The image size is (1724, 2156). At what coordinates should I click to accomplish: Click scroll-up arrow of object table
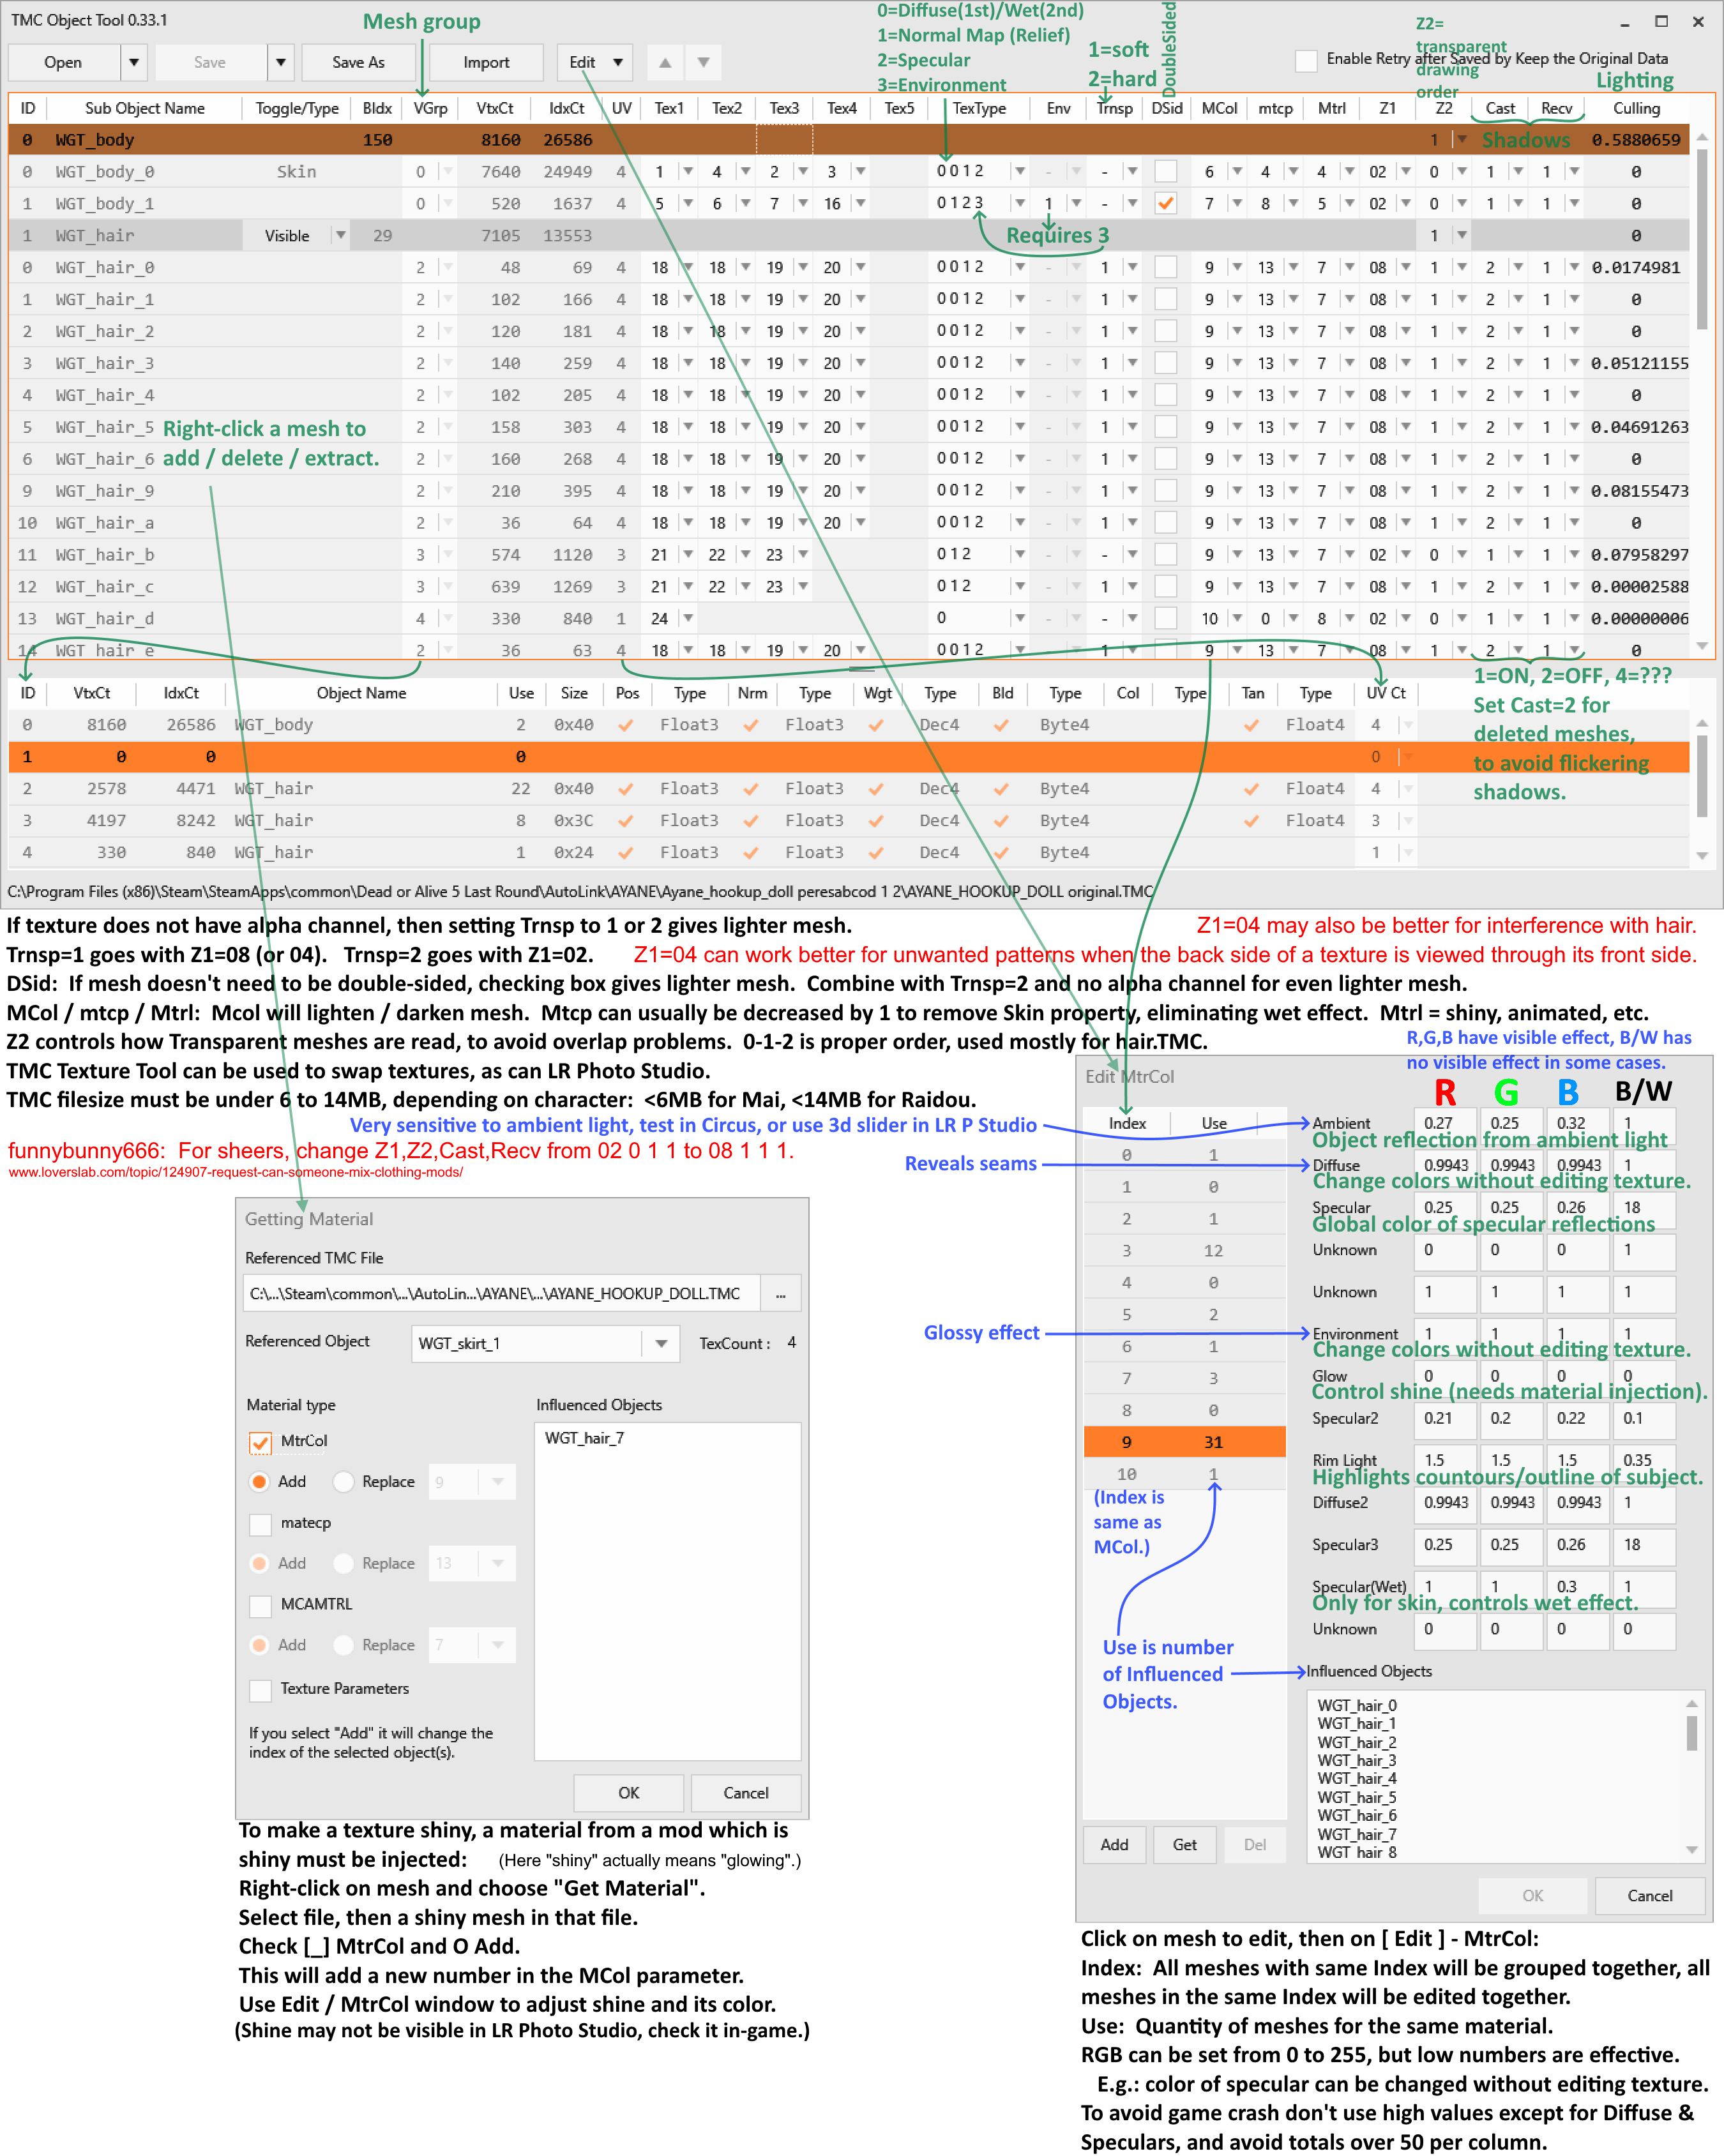[x=1703, y=723]
